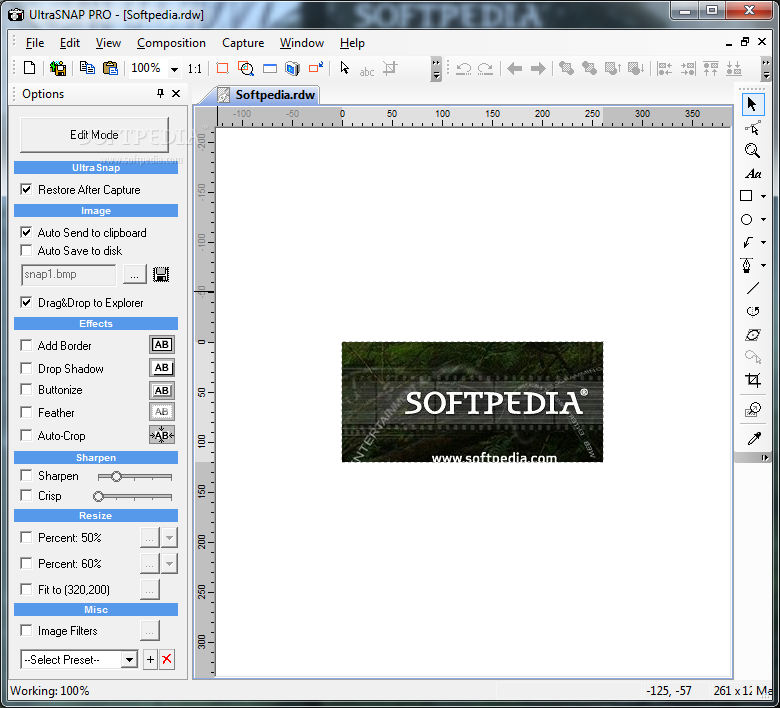The image size is (780, 708).
Task: Enable the Drop Shadow effect
Action: point(26,368)
